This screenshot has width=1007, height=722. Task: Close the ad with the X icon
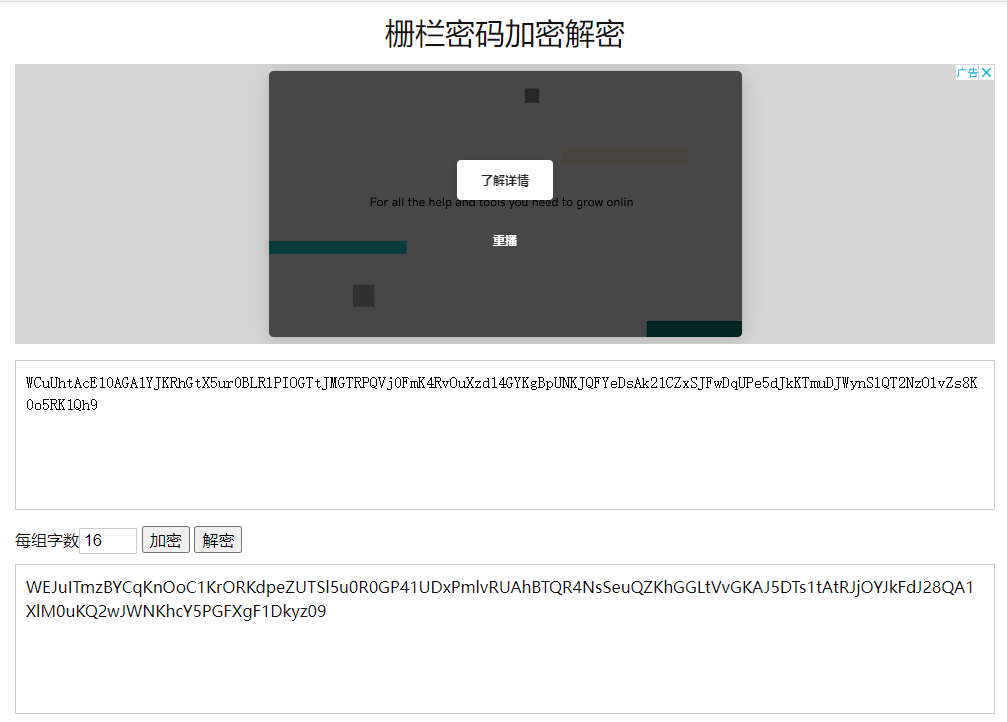pyautogui.click(x=986, y=71)
